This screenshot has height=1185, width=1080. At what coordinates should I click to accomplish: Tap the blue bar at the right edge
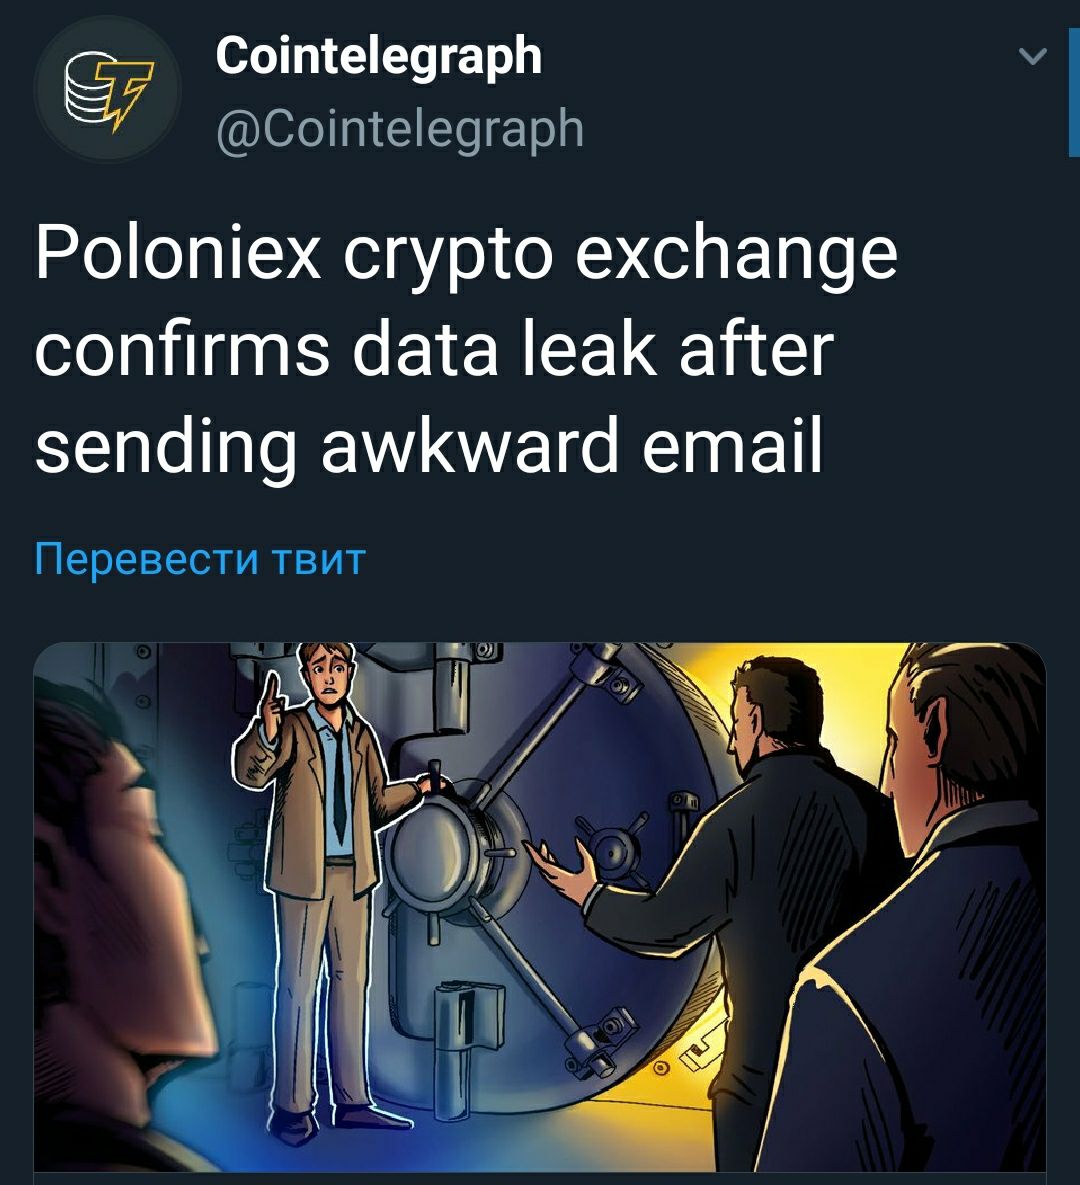(x=1074, y=92)
